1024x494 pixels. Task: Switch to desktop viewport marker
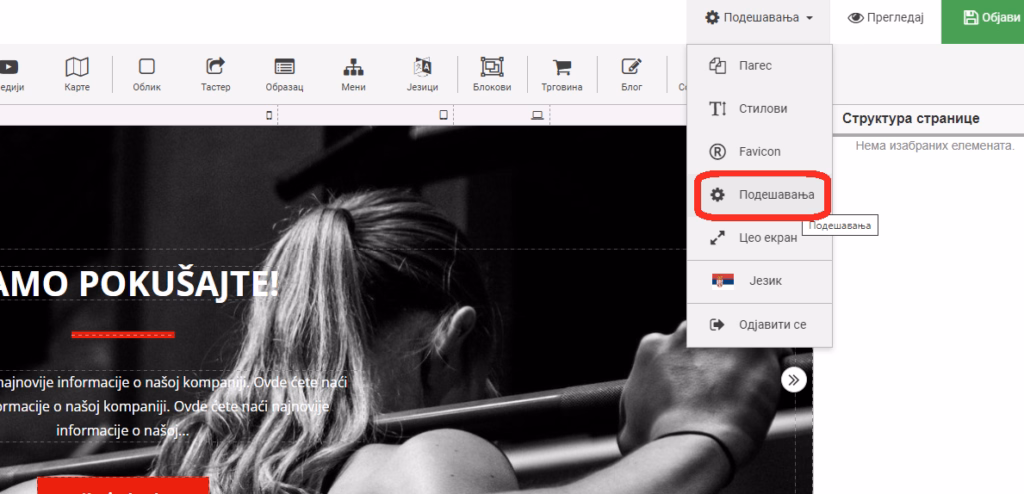[537, 116]
